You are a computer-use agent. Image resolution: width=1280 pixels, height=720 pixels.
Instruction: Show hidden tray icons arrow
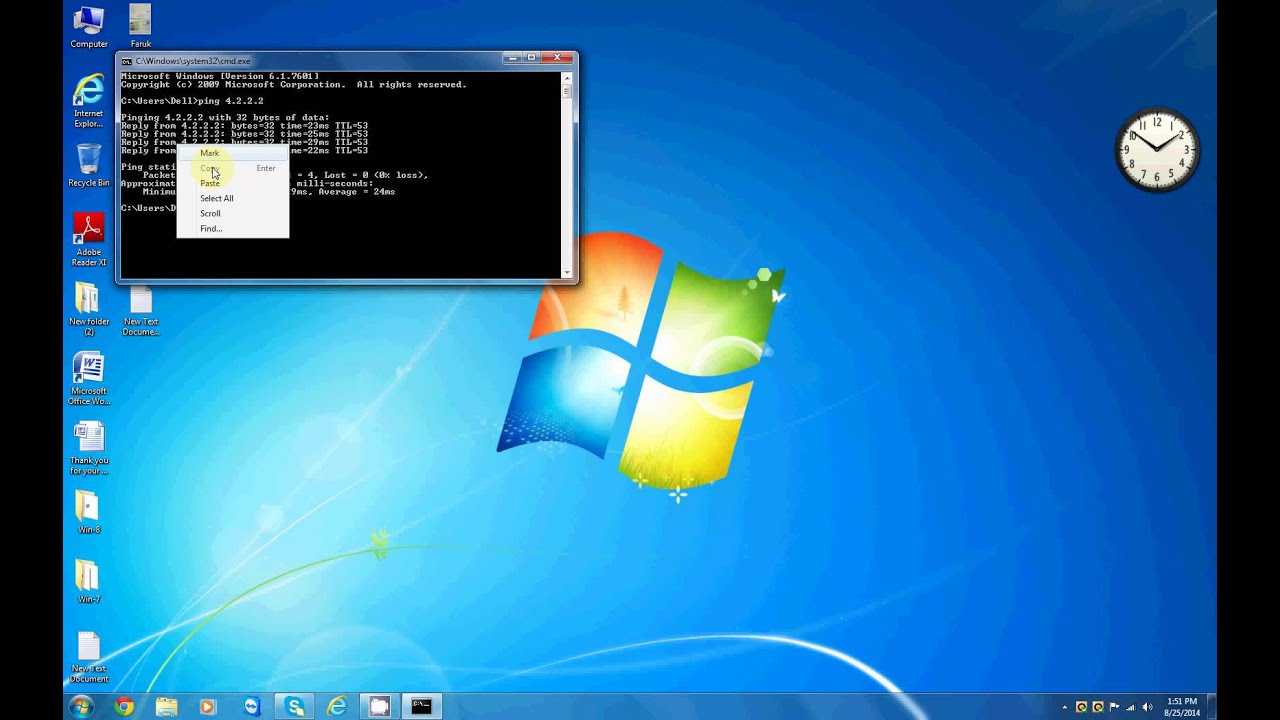[x=1064, y=707]
